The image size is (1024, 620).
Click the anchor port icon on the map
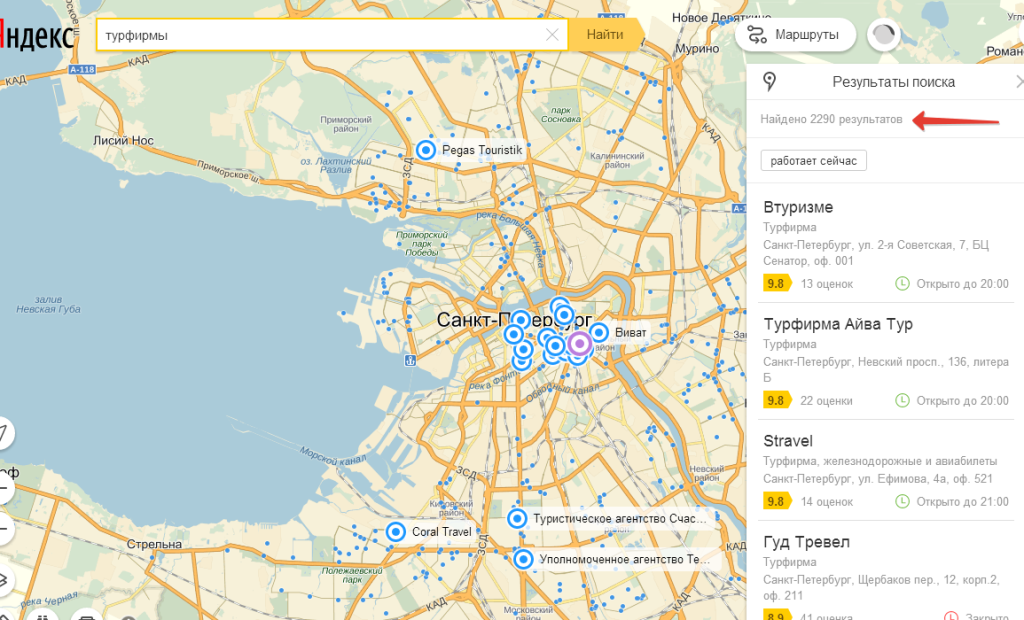pos(410,361)
